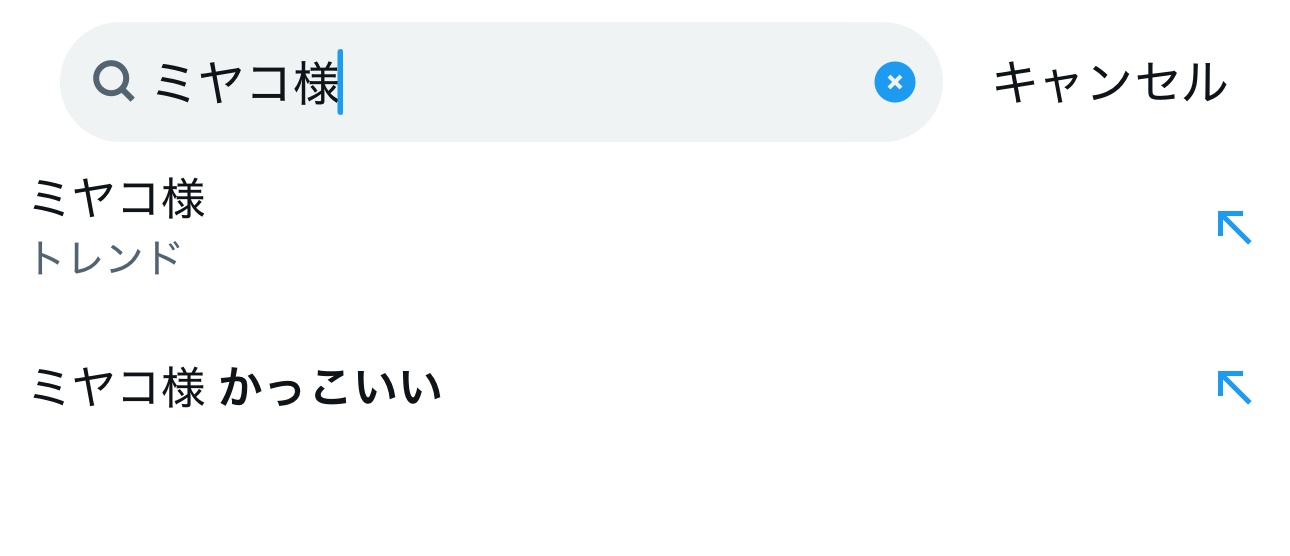Image resolution: width=1290 pixels, height=556 pixels.
Task: Click the トレンド label under ミヤコ様
Action: tap(106, 258)
